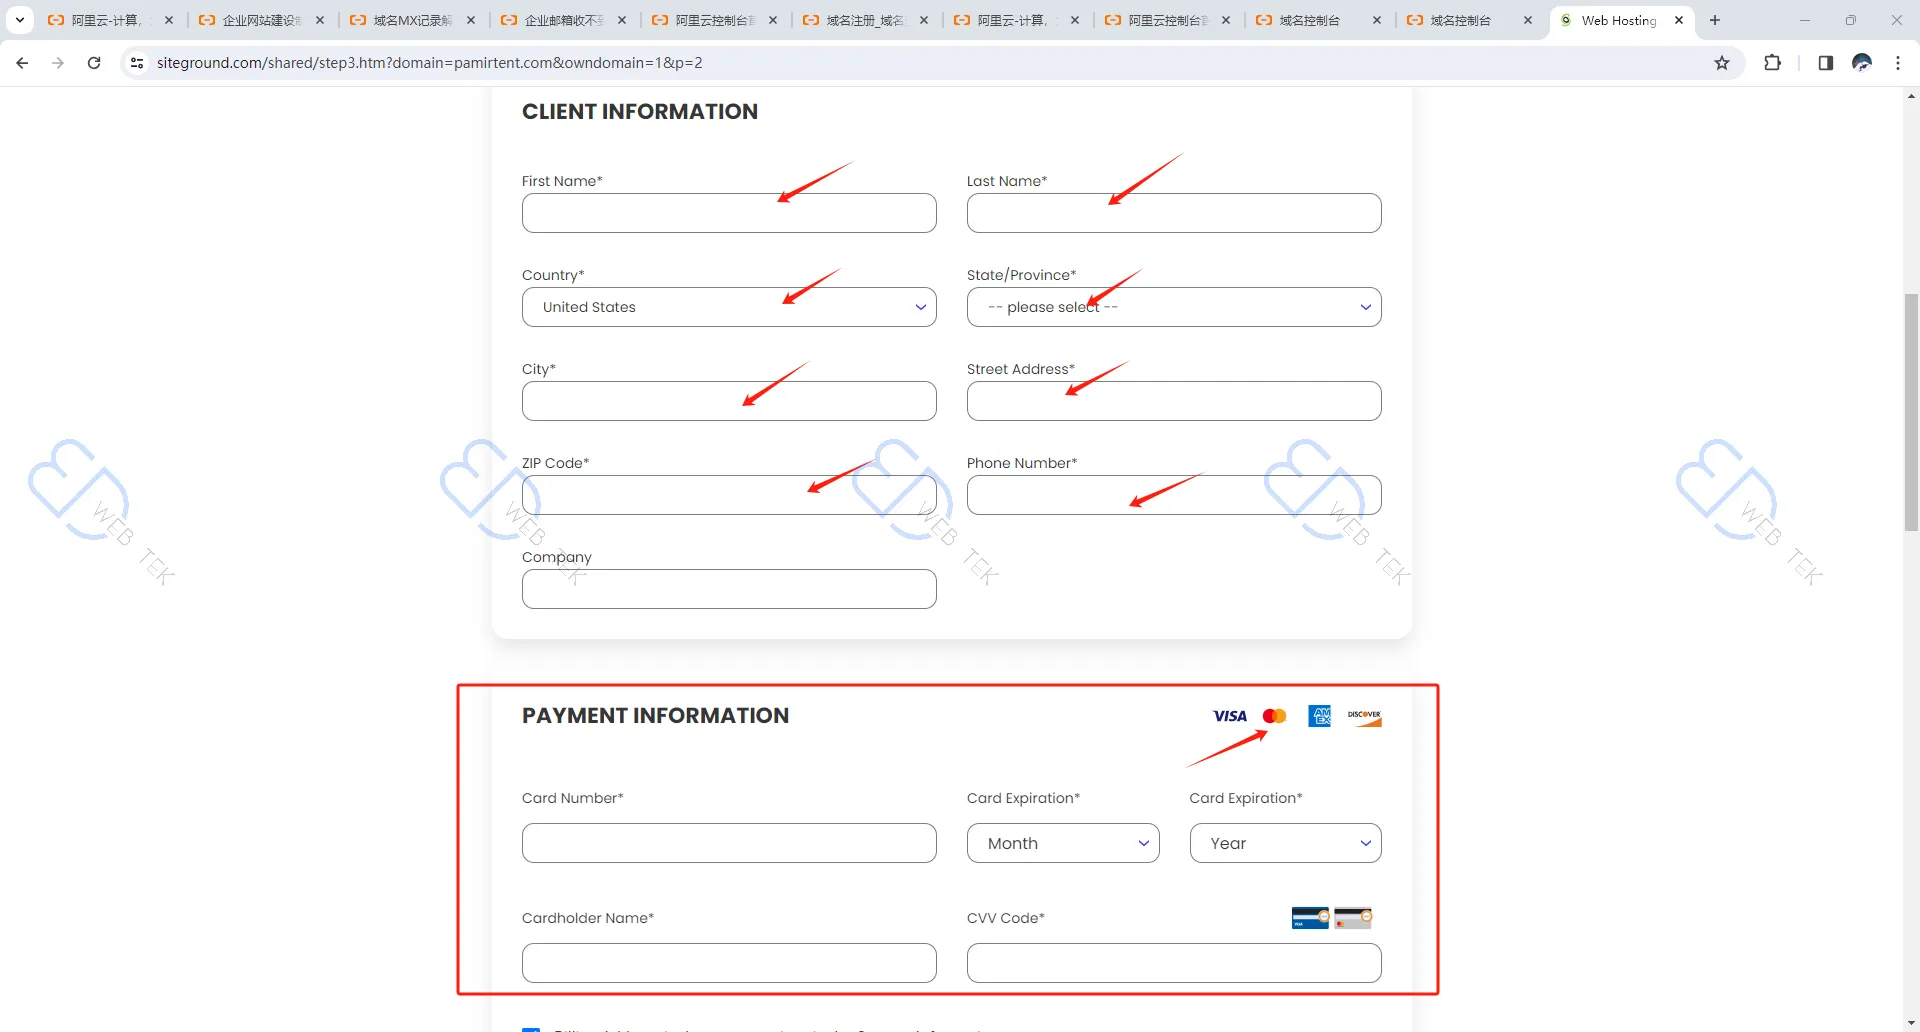Reload the SiteGround page
1920x1032 pixels.
click(x=94, y=63)
